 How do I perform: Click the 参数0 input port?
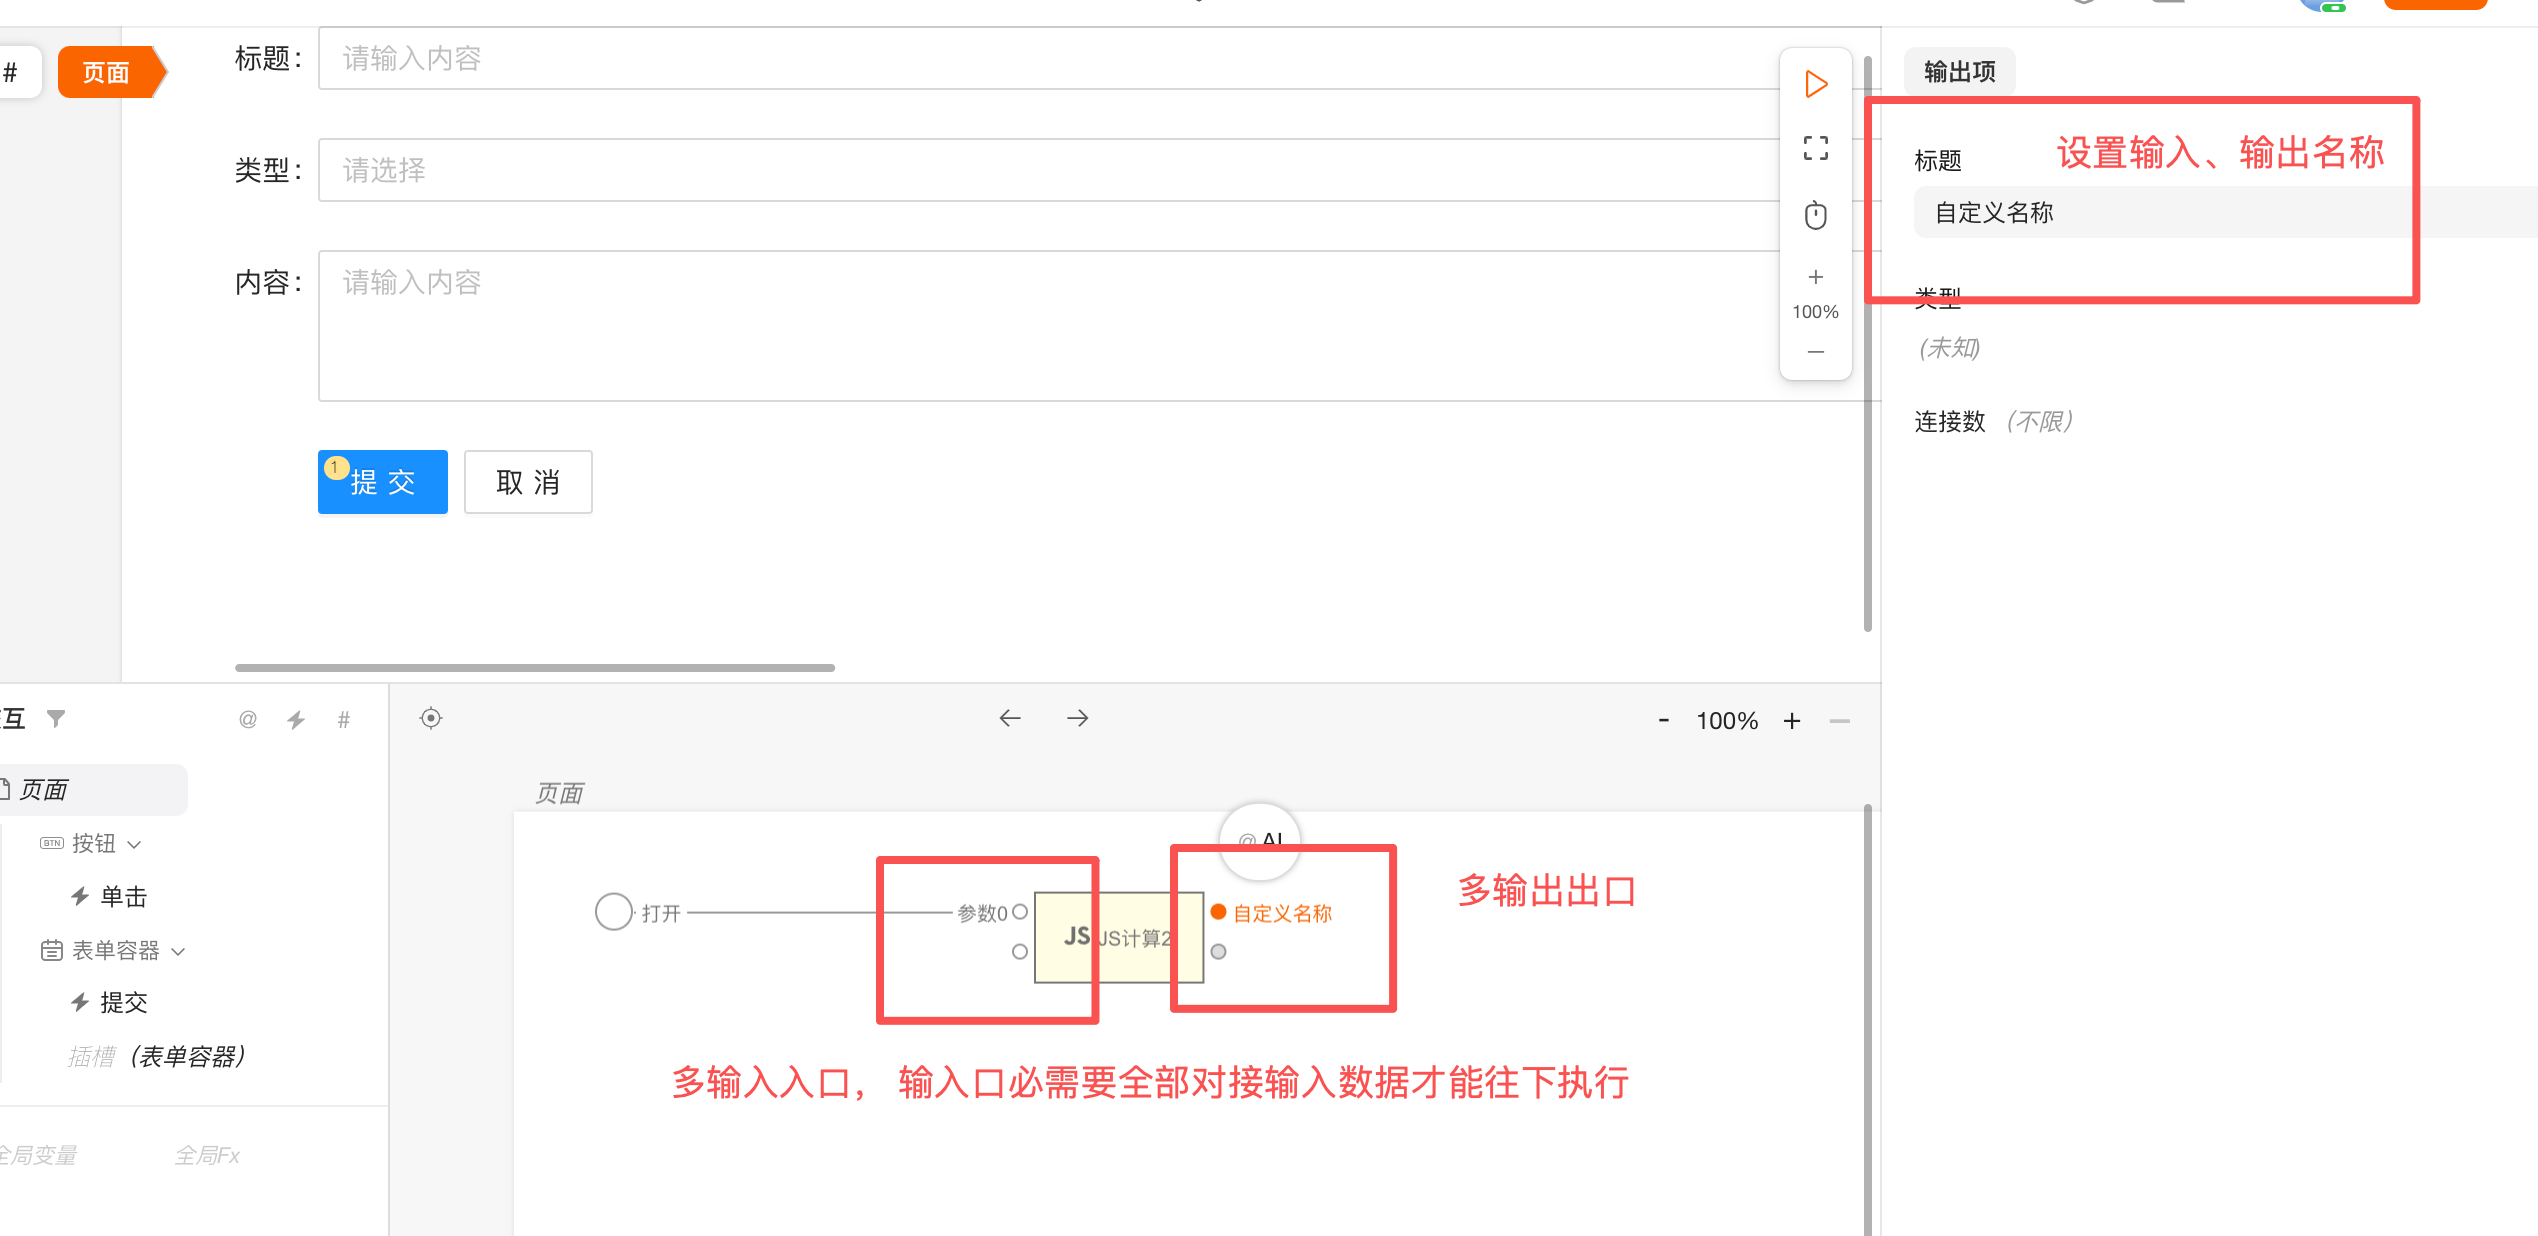pyautogui.click(x=1020, y=912)
